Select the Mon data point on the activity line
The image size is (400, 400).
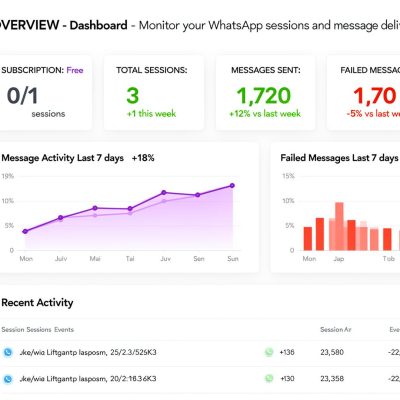click(25, 231)
